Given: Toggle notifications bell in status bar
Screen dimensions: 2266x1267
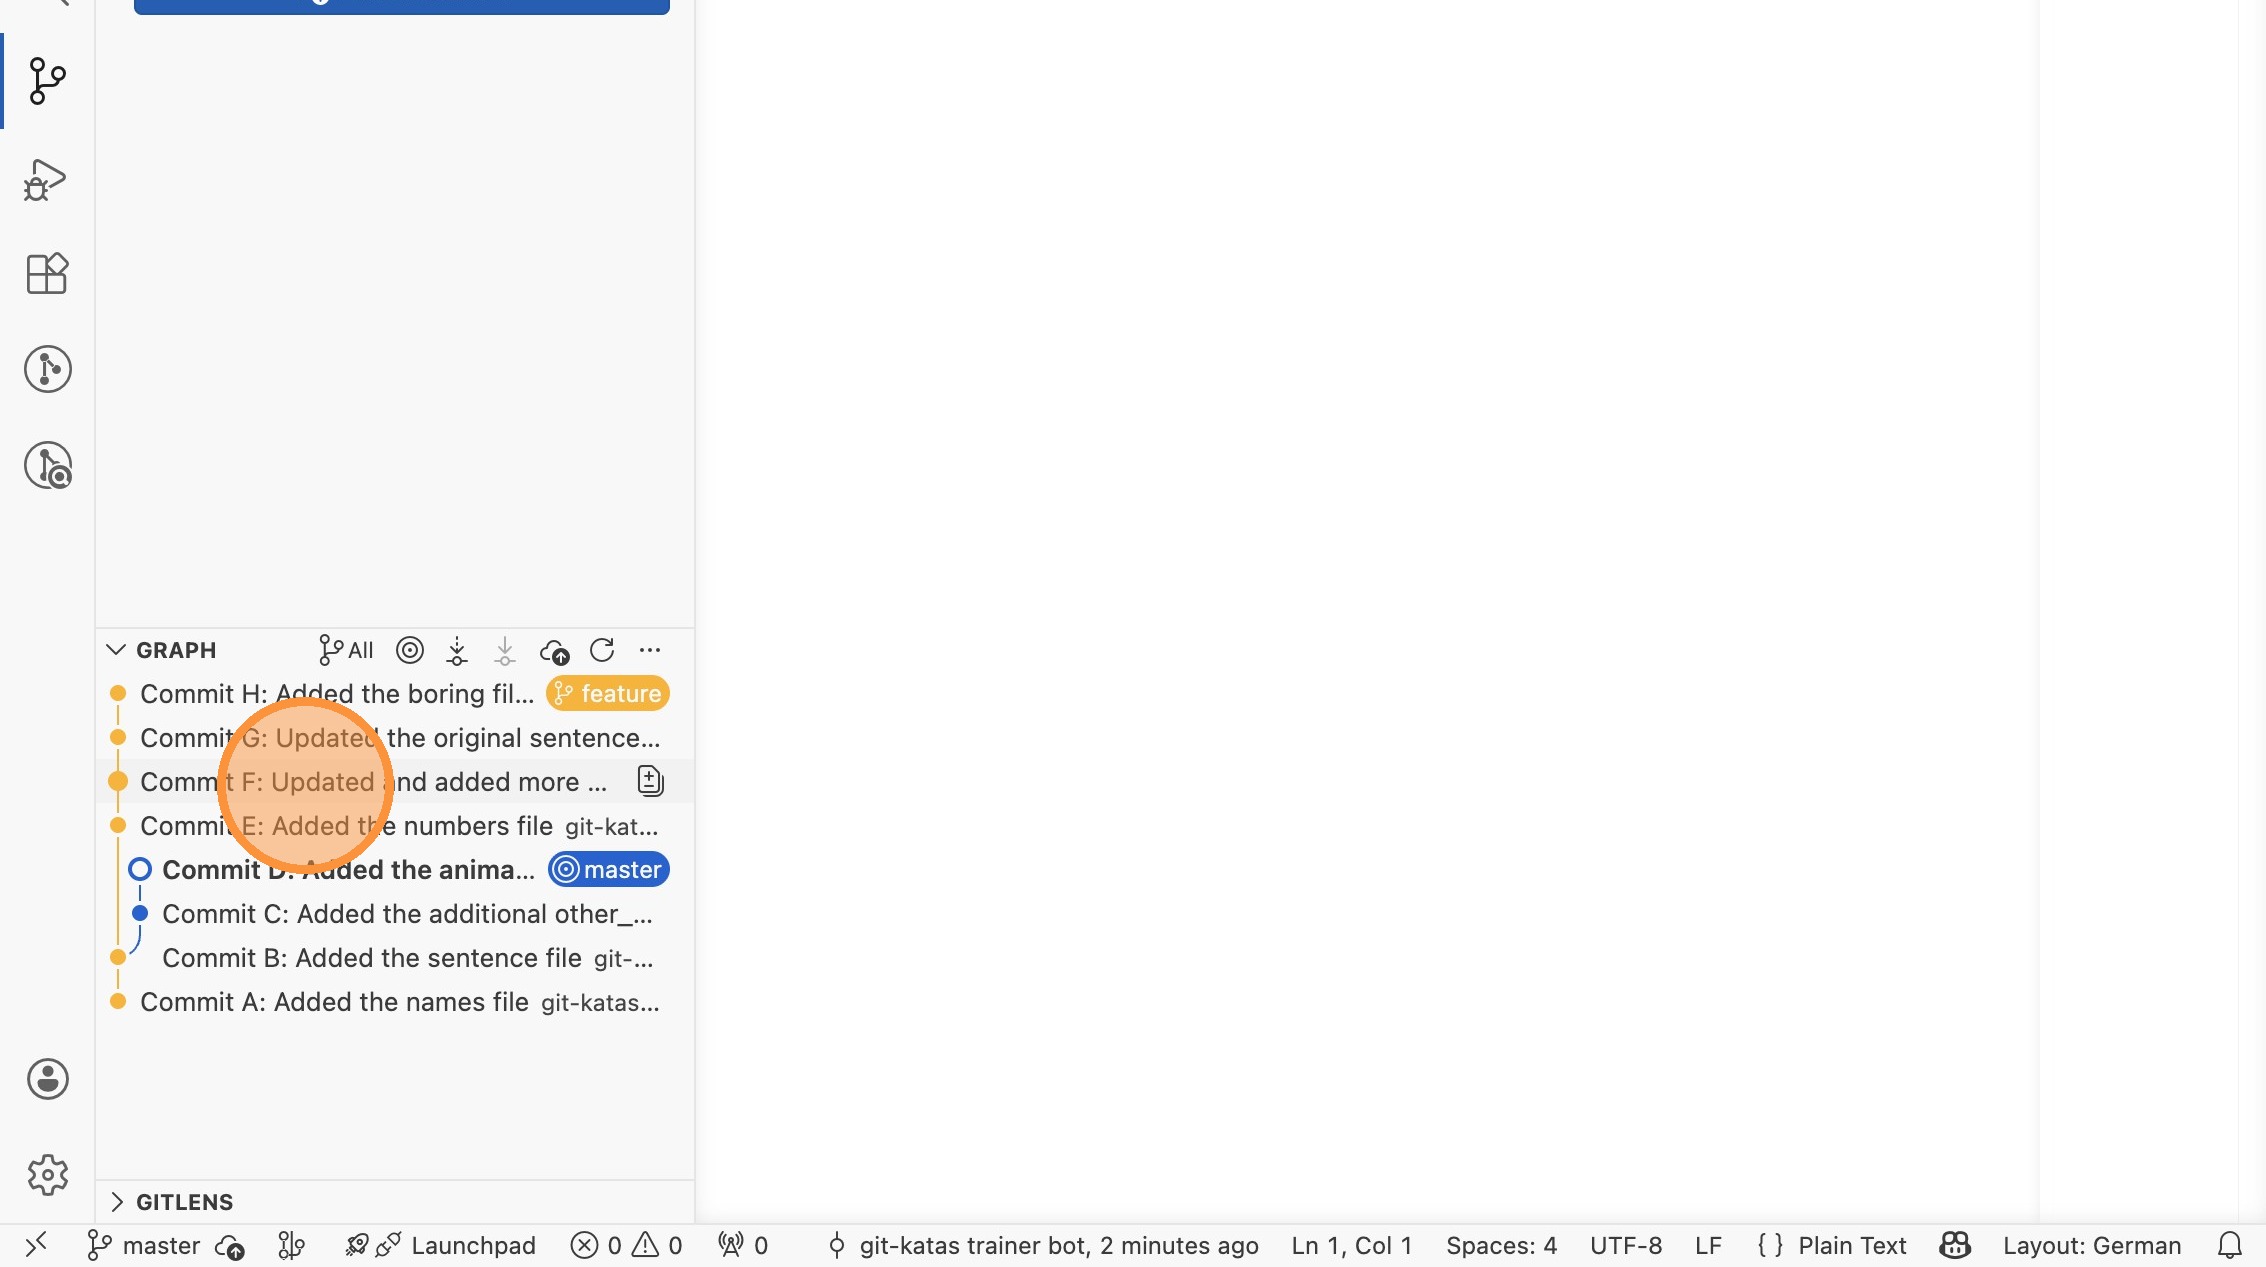Looking at the screenshot, I should pyautogui.click(x=2229, y=1245).
